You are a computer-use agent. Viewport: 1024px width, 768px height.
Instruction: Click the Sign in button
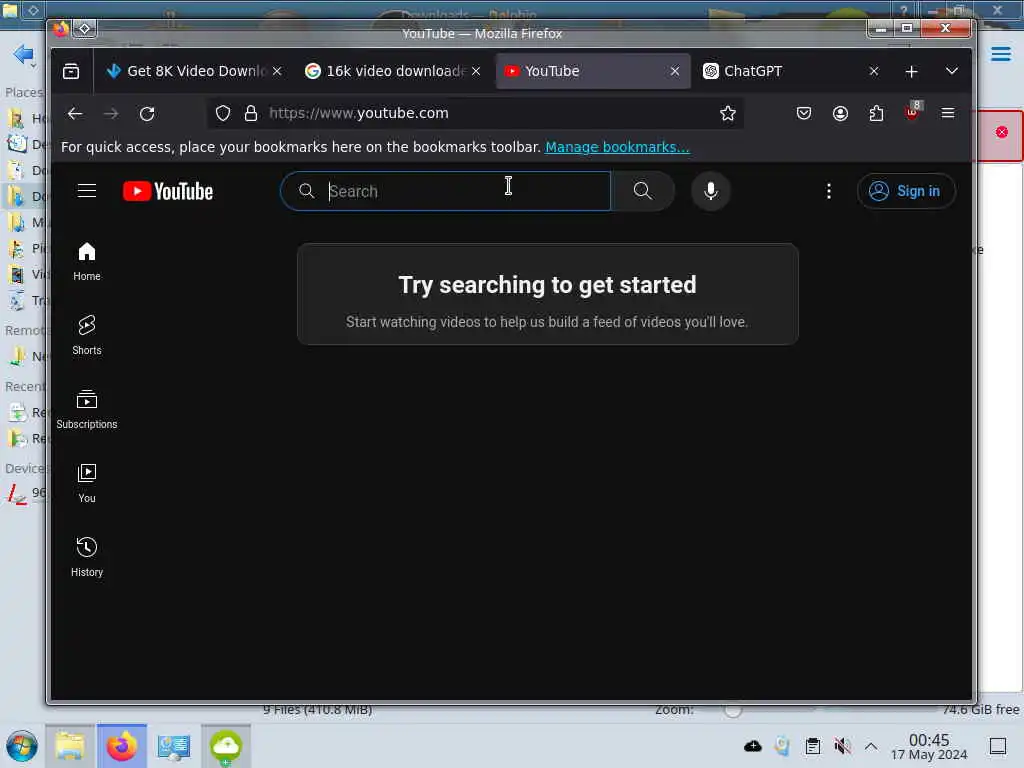pyautogui.click(x=906, y=191)
